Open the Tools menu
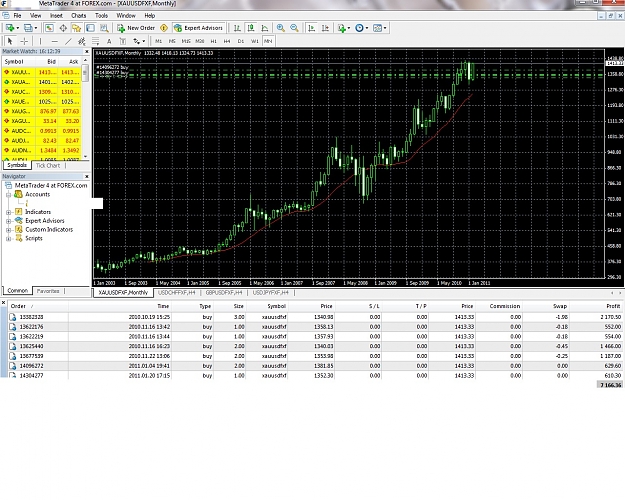The width and height of the screenshot is (625, 500). (x=101, y=16)
